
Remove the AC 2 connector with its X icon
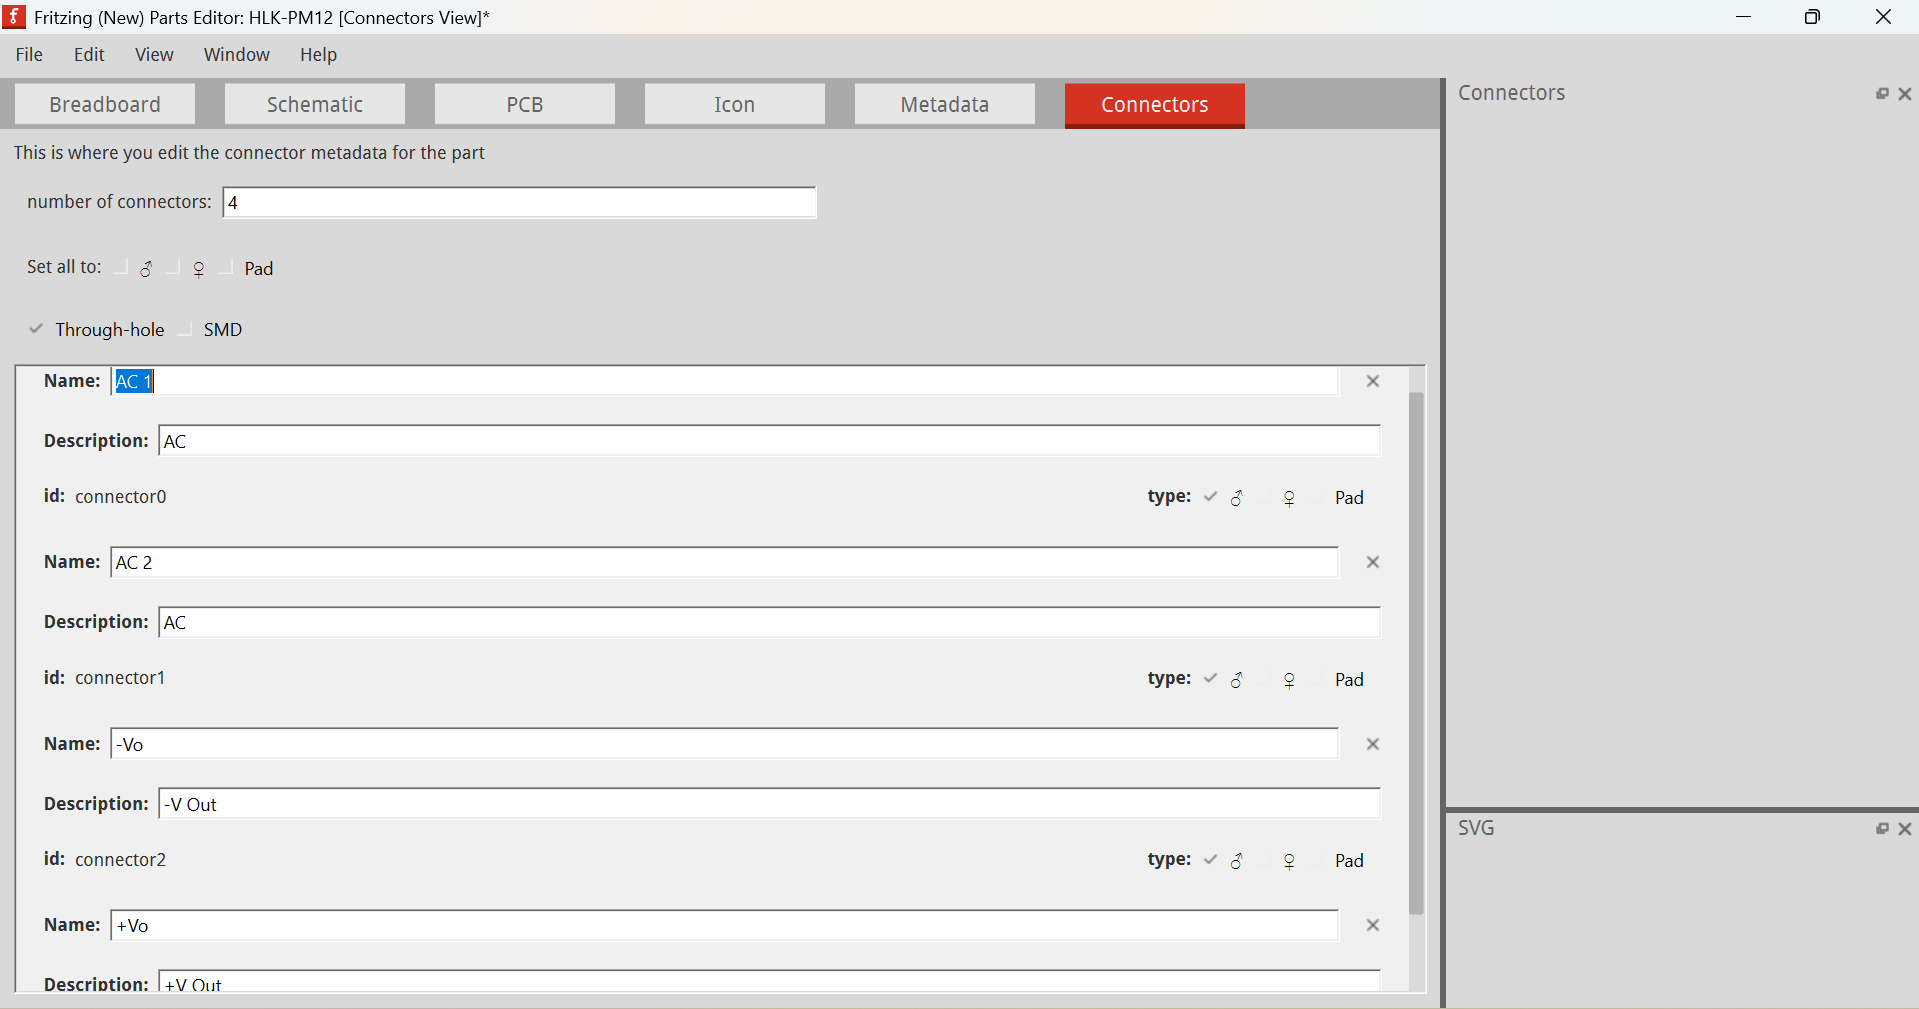[1373, 562]
